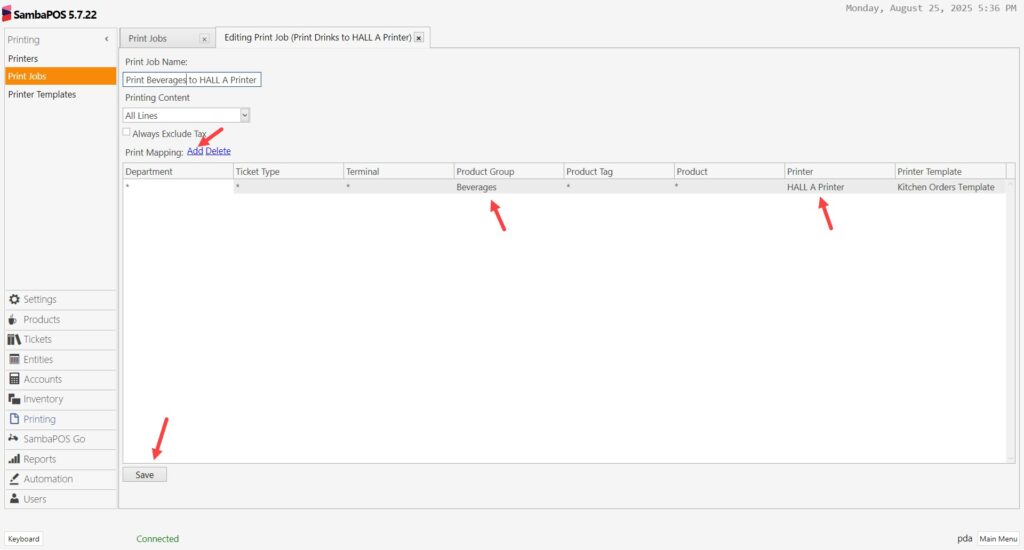Click Delete print mapping link
Viewport: 1024px width, 550px height.
tap(218, 151)
